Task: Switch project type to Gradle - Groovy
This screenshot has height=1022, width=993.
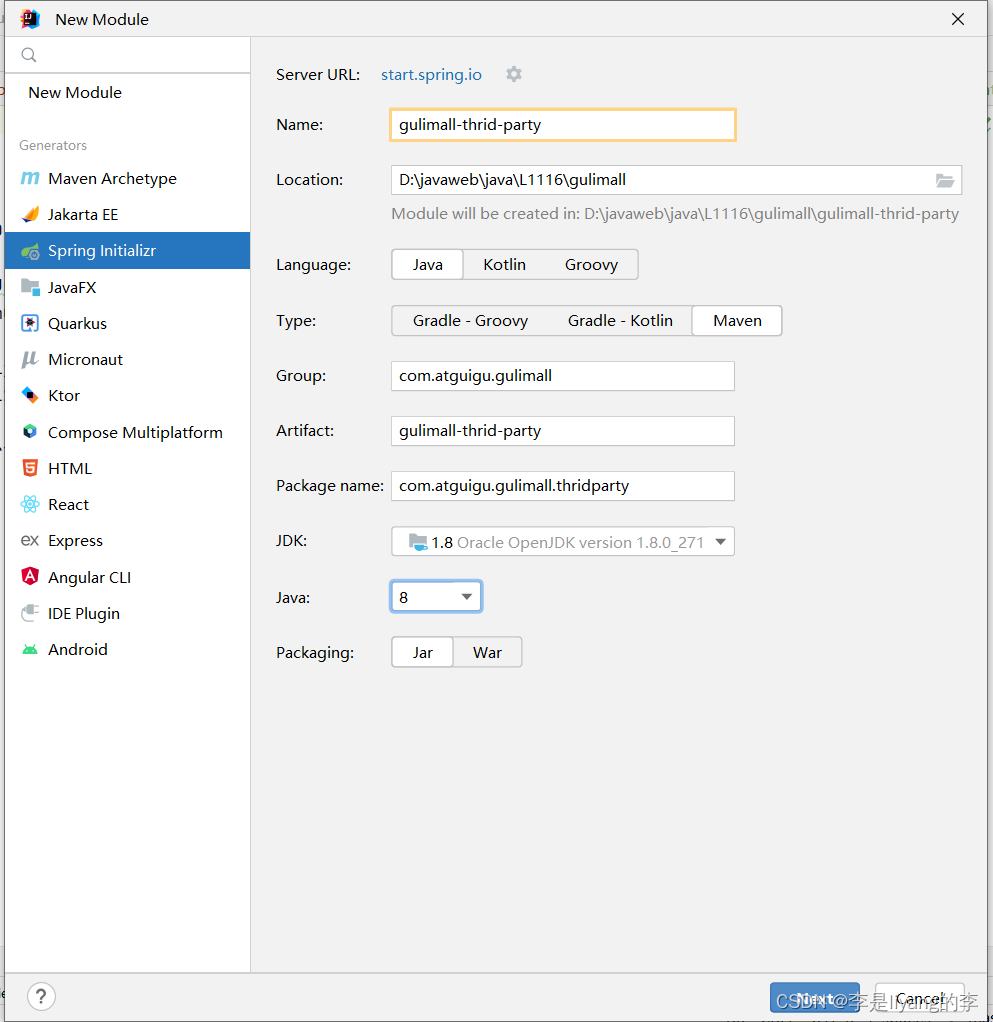Action: click(470, 320)
